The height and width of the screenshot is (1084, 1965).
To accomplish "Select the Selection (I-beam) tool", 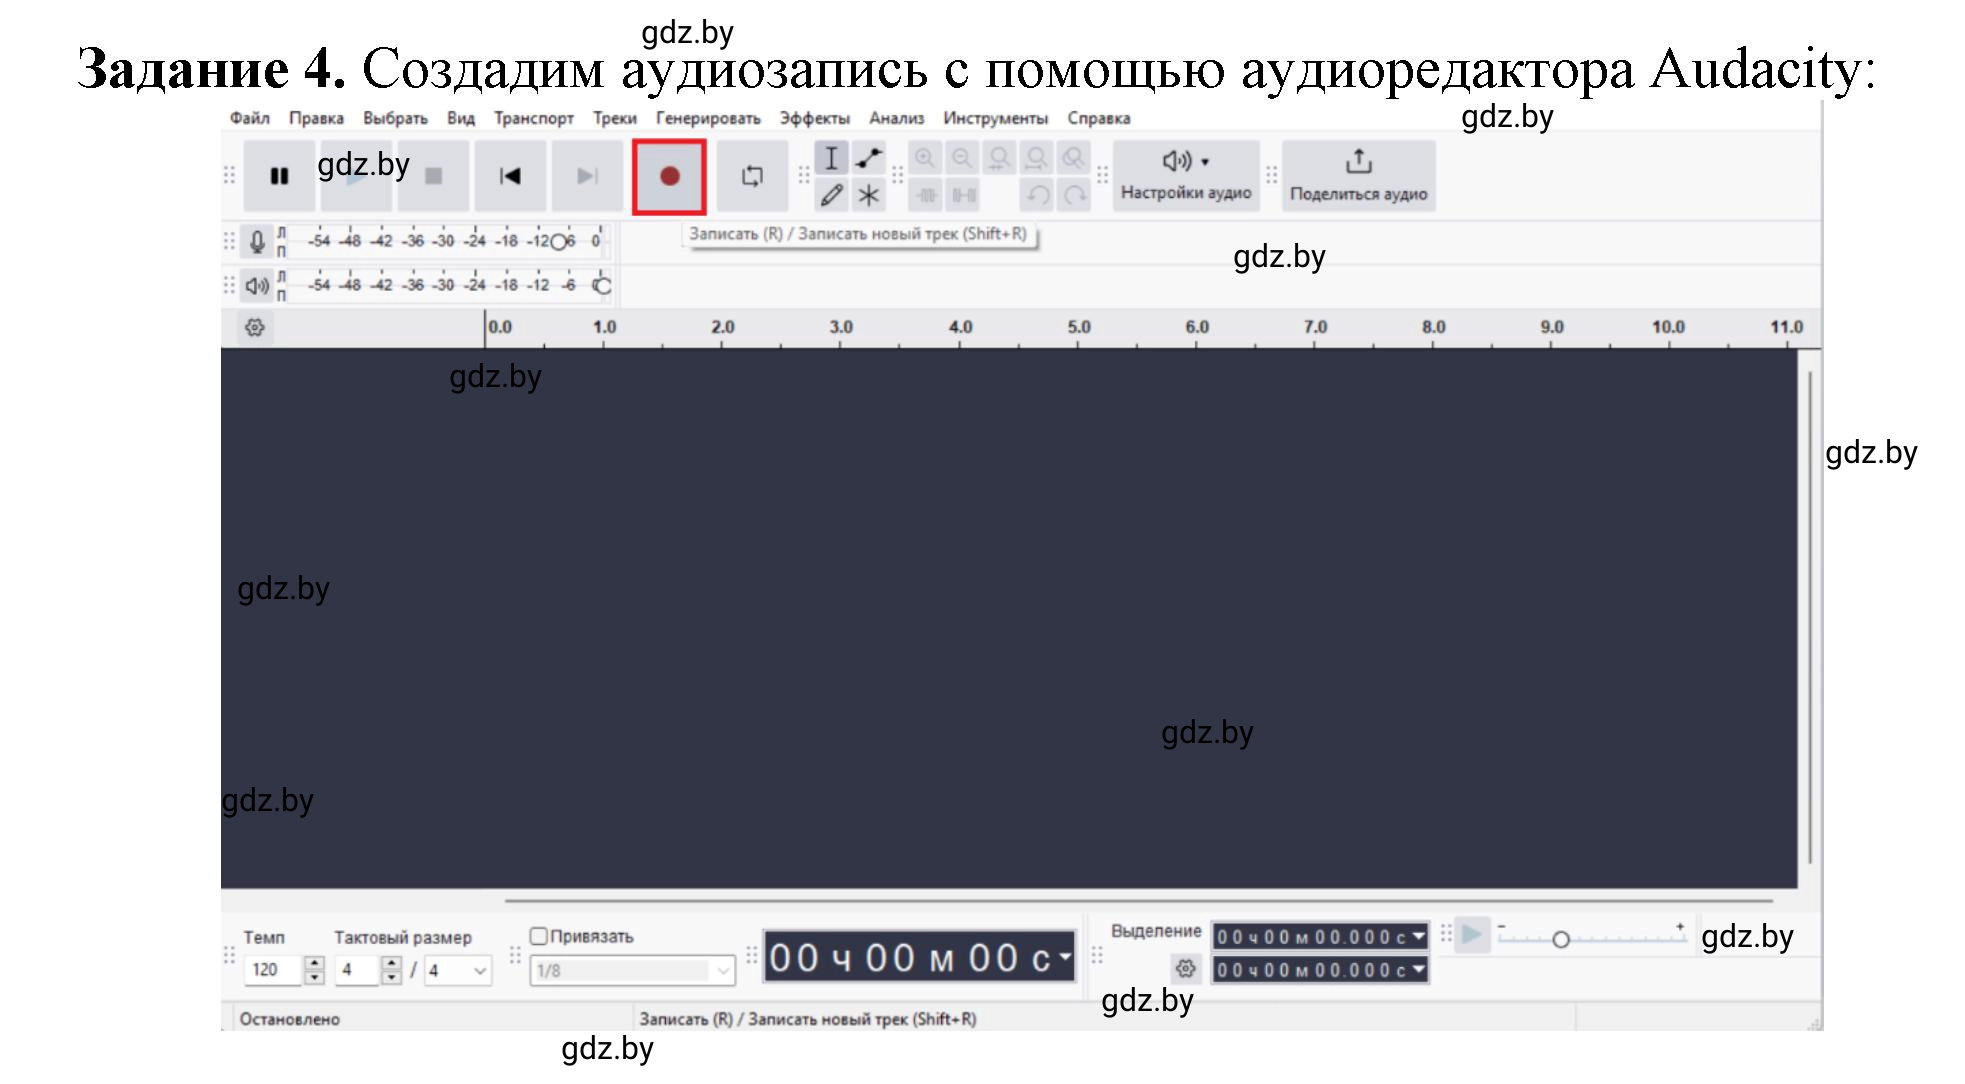I will pyautogui.click(x=831, y=158).
